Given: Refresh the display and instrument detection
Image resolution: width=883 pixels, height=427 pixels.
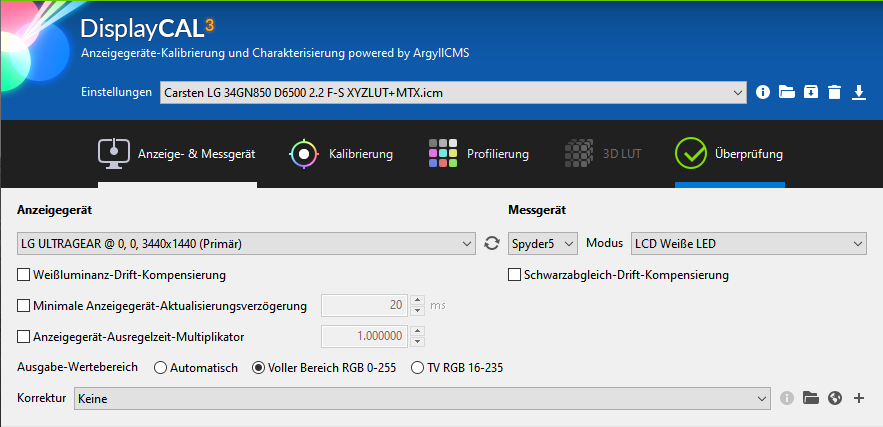Looking at the screenshot, I should [x=492, y=243].
